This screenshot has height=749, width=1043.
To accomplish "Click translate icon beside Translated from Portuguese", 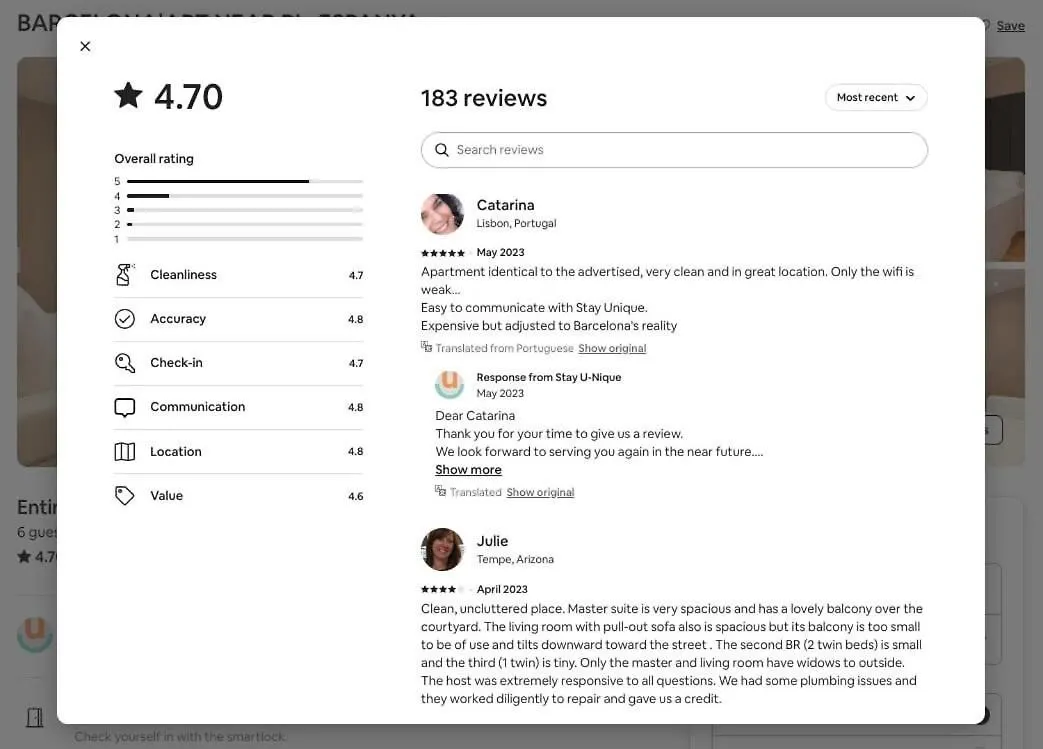I will (x=426, y=347).
